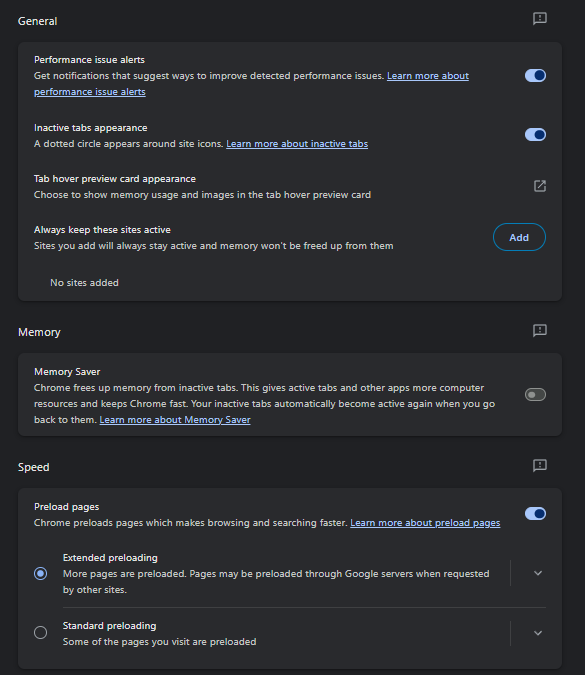Viewport: 585px width, 675px height.
Task: Open Learn more about inactive tabs link
Action: pyautogui.click(x=297, y=144)
